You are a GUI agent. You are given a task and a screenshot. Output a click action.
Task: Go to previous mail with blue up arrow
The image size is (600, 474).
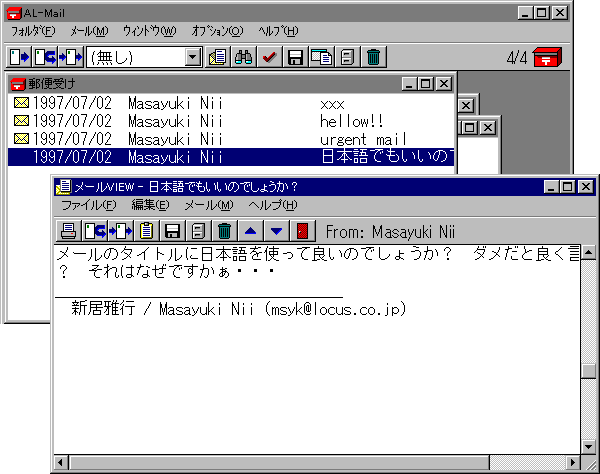pyautogui.click(x=251, y=231)
